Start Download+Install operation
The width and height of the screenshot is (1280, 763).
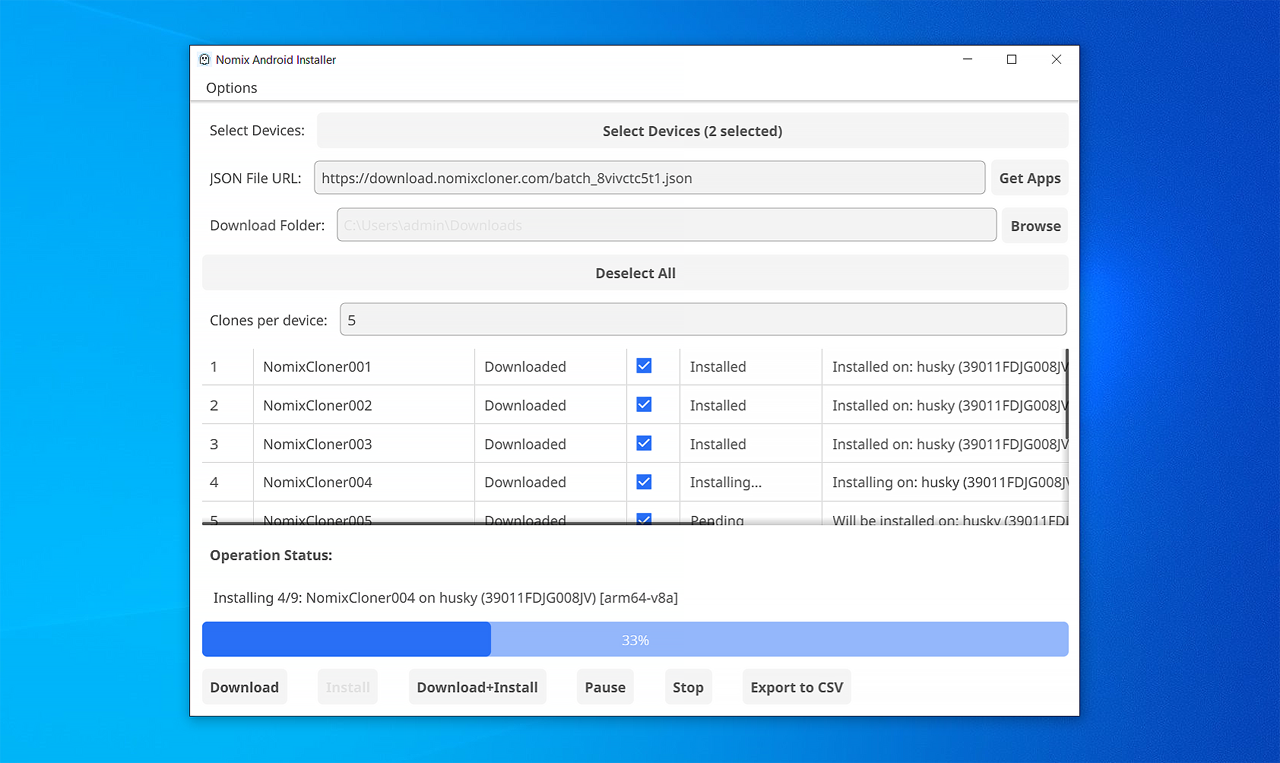(x=477, y=687)
